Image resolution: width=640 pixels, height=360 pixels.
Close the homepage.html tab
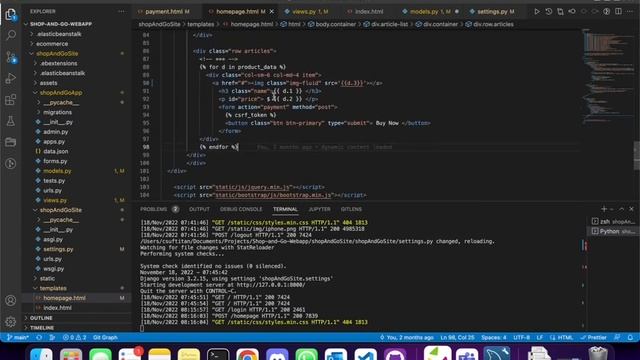(x=272, y=11)
